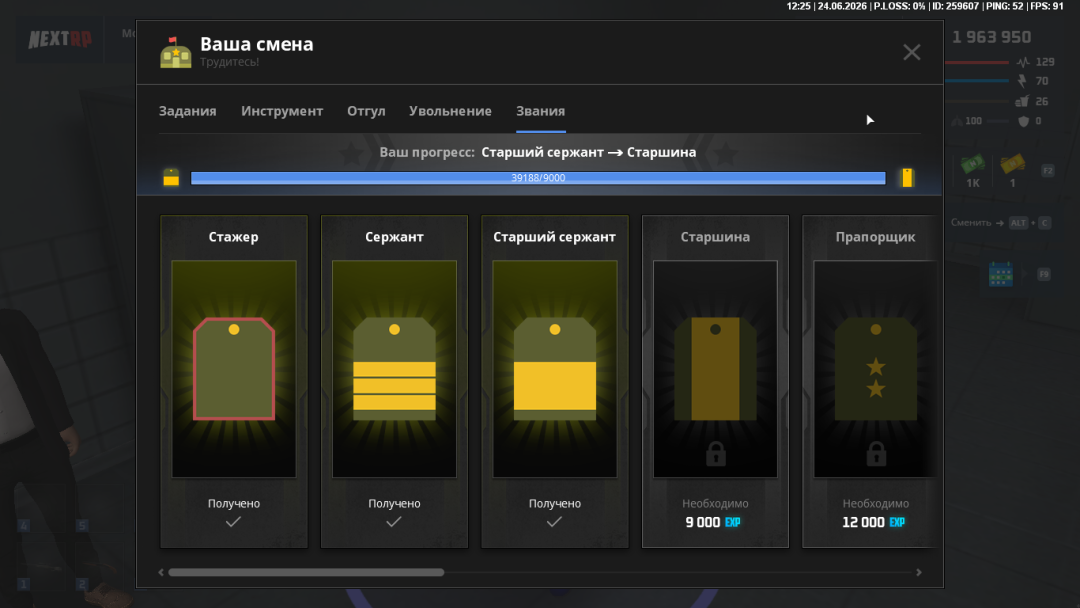The width and height of the screenshot is (1080, 608).
Task: Open the Задания tab
Action: [x=187, y=111]
